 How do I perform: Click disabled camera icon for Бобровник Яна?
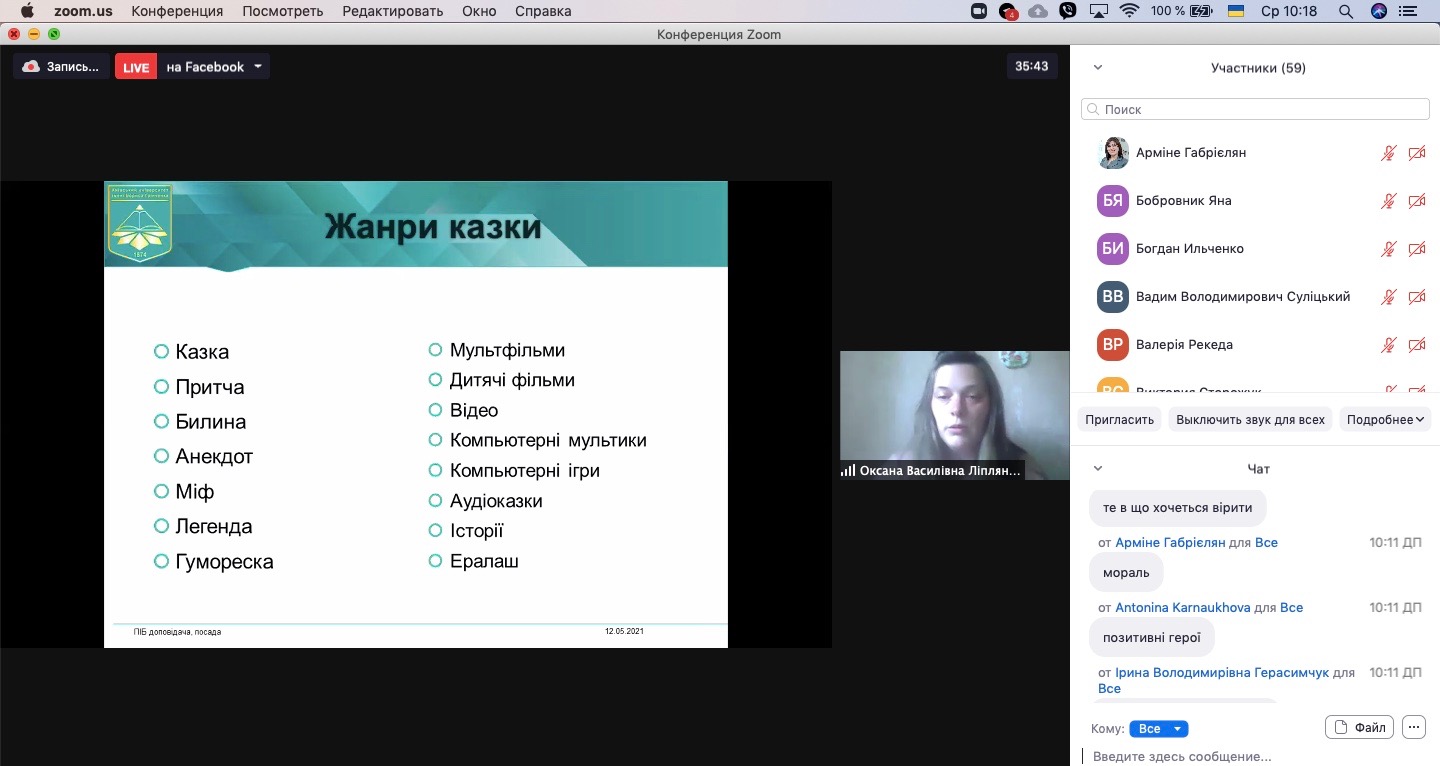click(1416, 201)
